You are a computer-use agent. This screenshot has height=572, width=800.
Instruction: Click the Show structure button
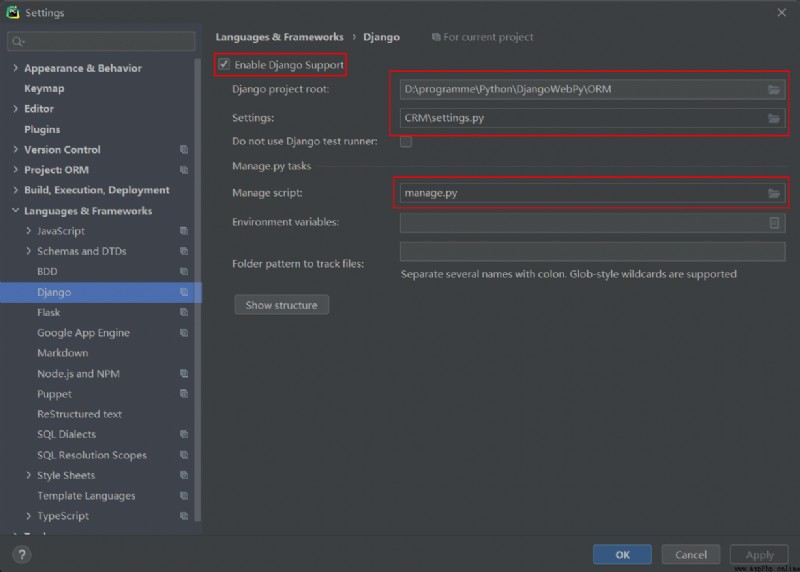[x=282, y=305]
